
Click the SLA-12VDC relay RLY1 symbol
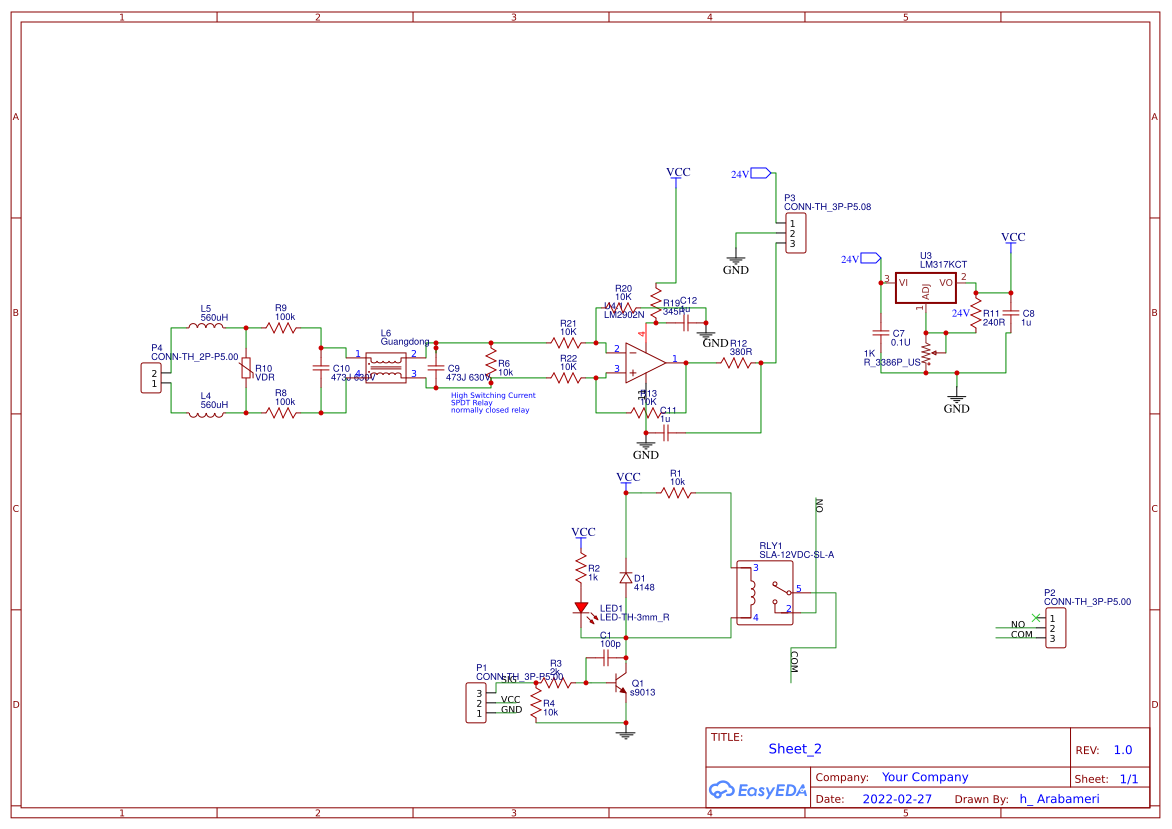coord(765,595)
